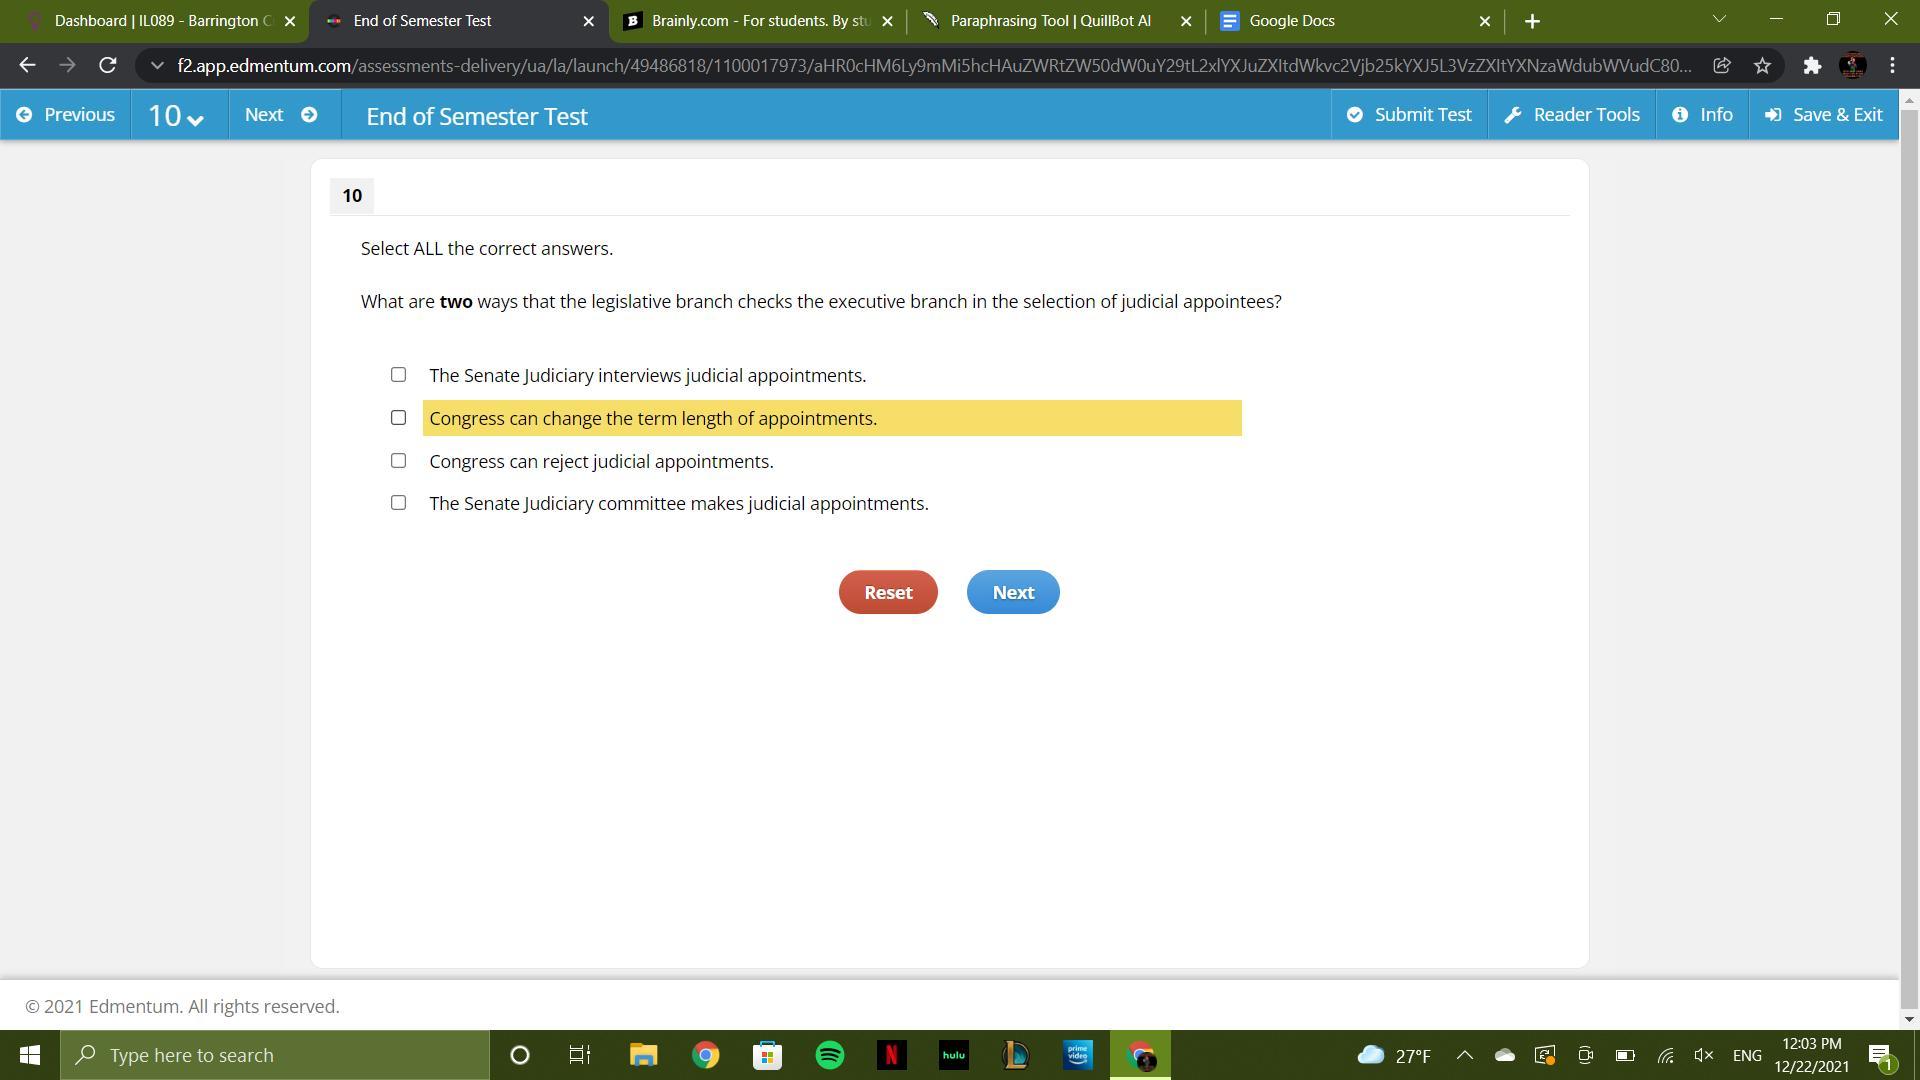This screenshot has height=1080, width=1920.
Task: Click the Windows search box
Action: click(x=275, y=1055)
